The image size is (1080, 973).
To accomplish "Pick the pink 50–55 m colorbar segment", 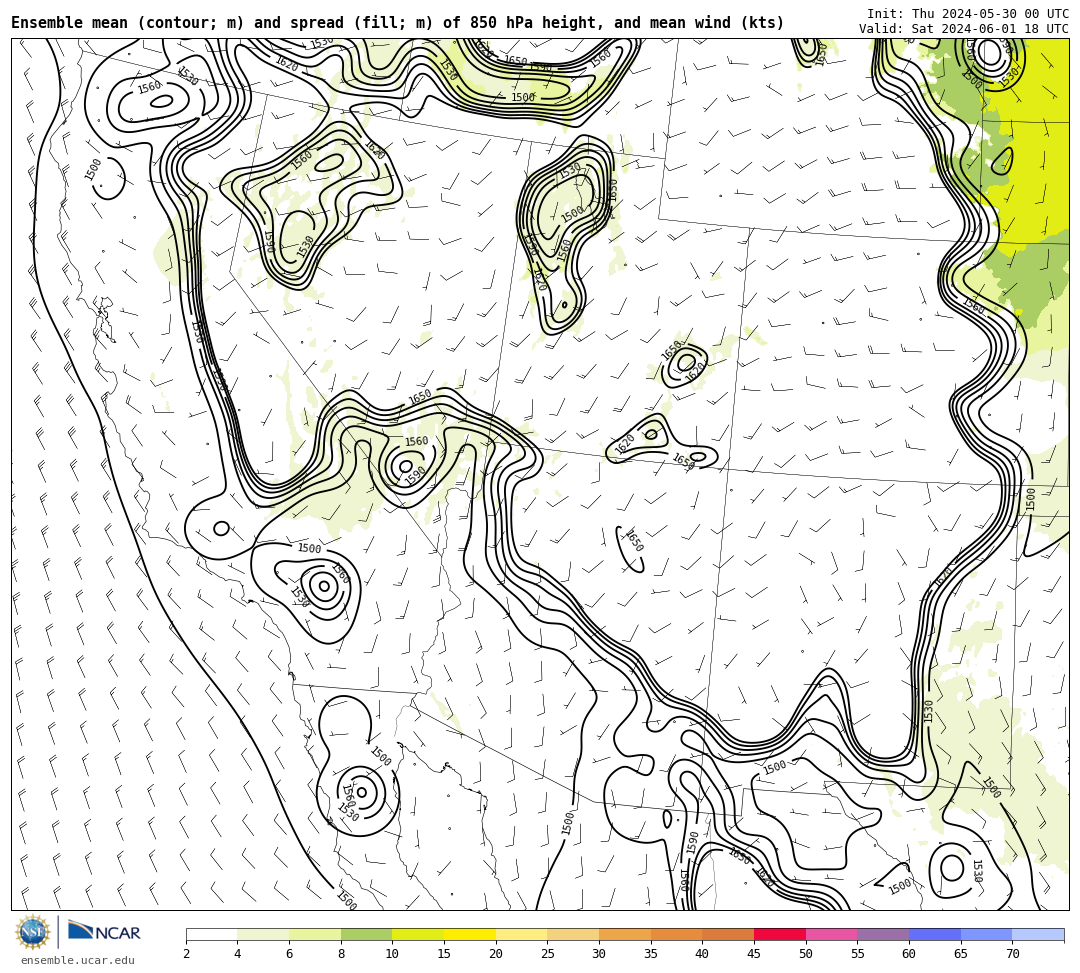I will click(831, 934).
